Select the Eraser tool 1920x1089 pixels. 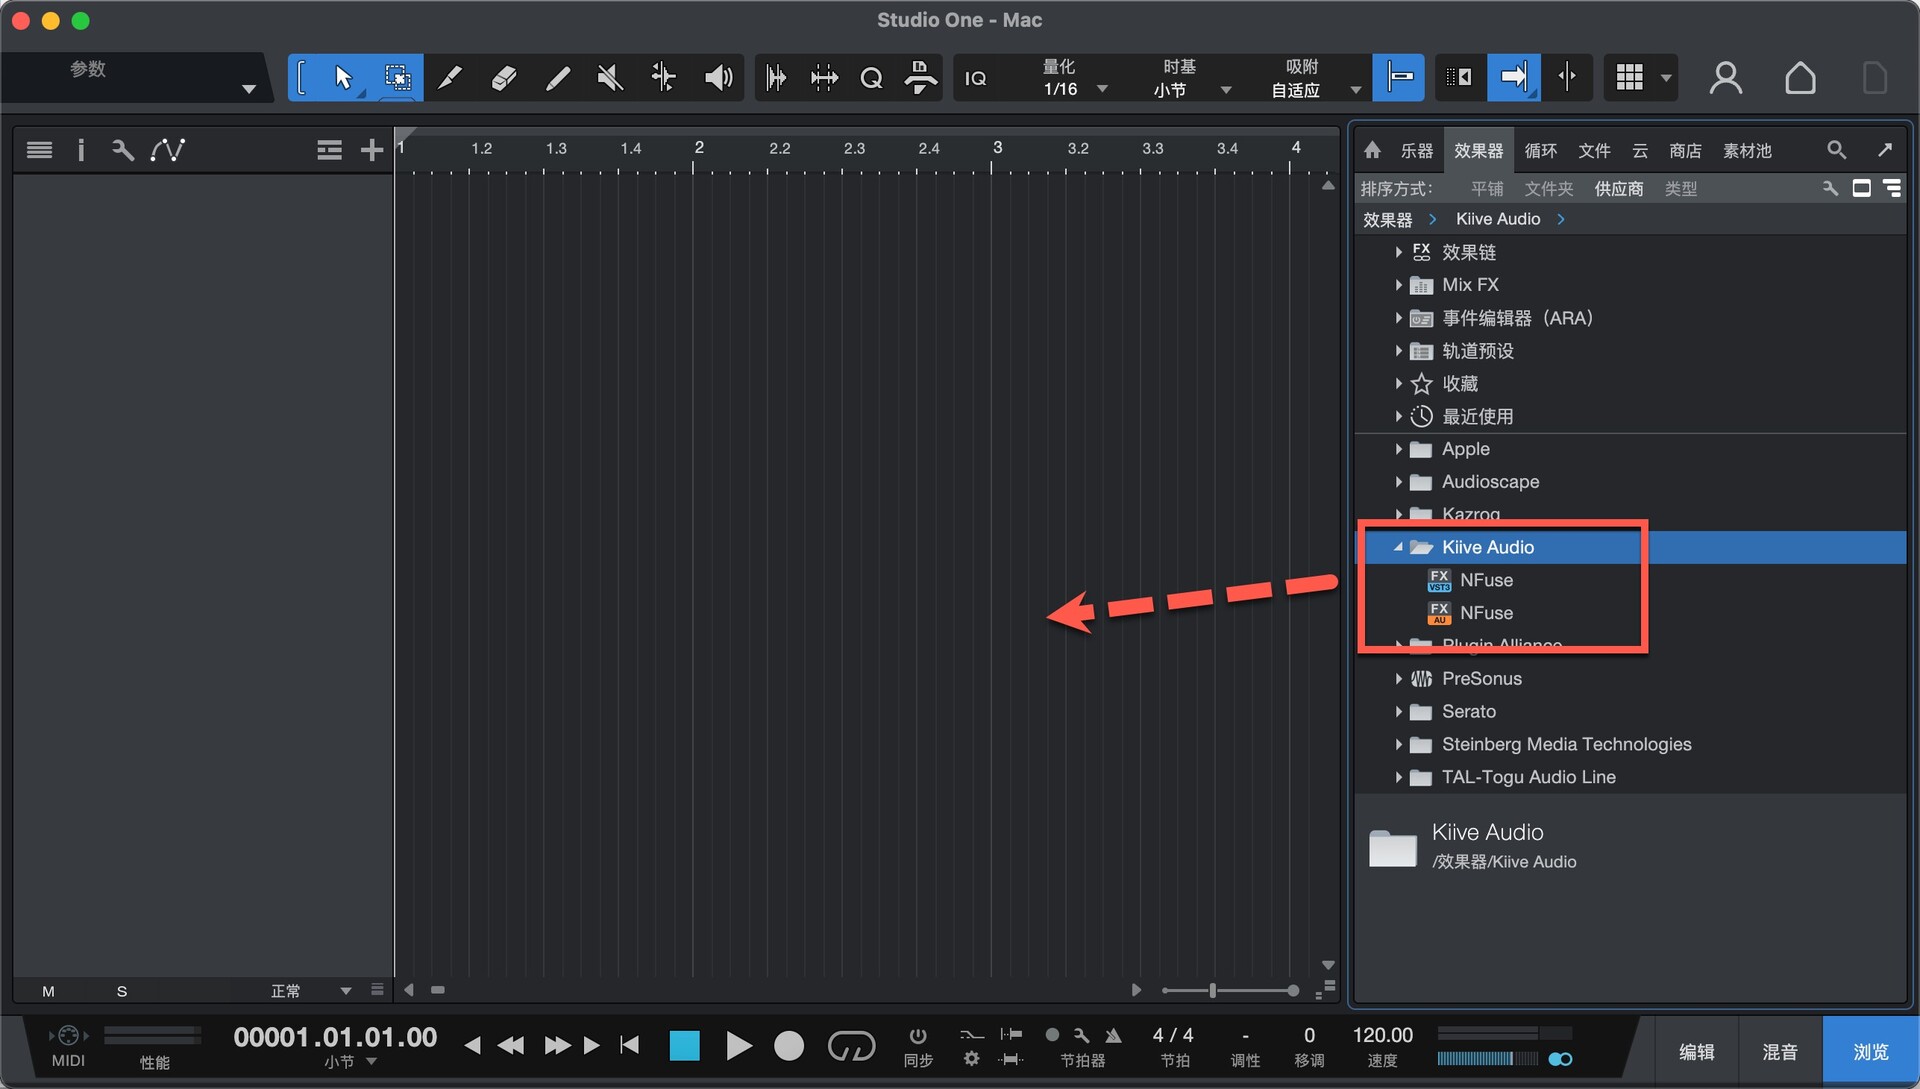503,78
